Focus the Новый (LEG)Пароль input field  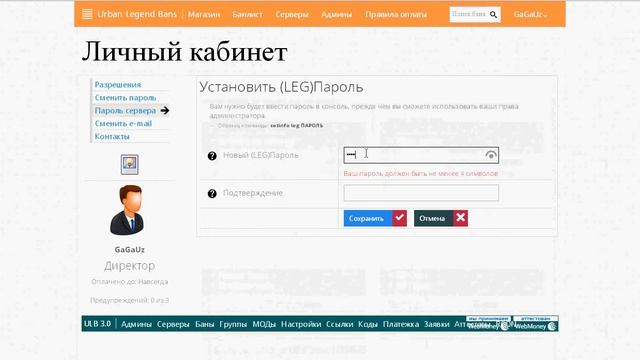pos(421,155)
